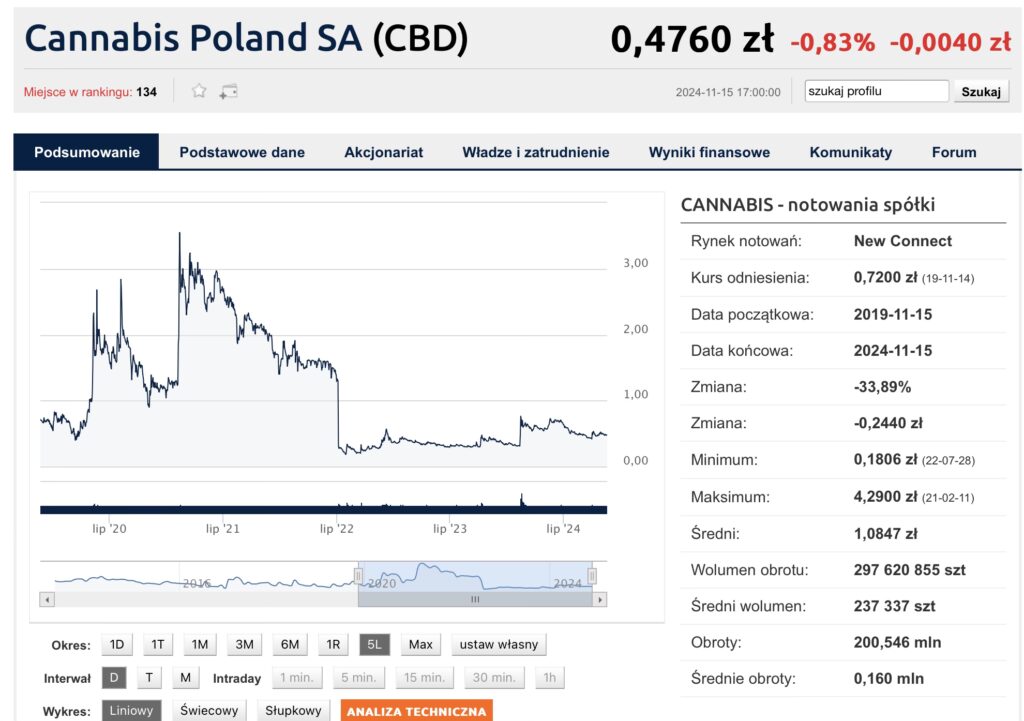
Task: Switch to the Wyniki finansowe tab
Action: tap(709, 152)
